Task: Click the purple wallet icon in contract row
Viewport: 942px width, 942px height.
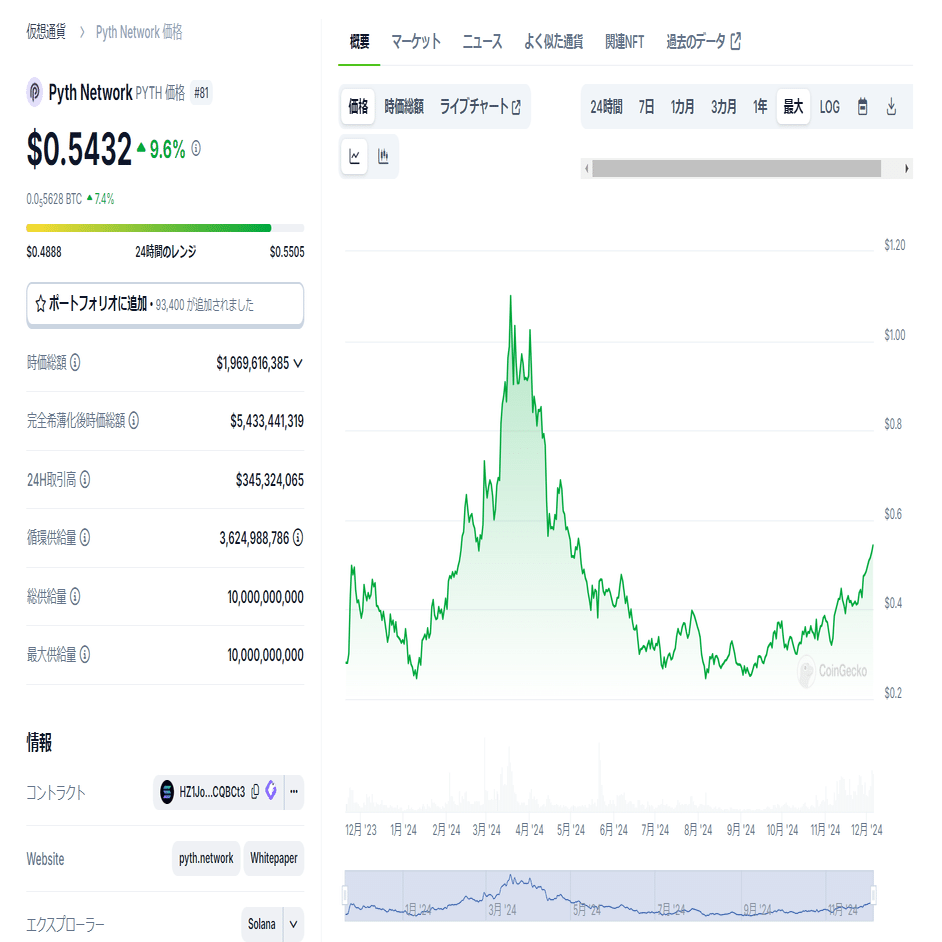Action: (271, 791)
